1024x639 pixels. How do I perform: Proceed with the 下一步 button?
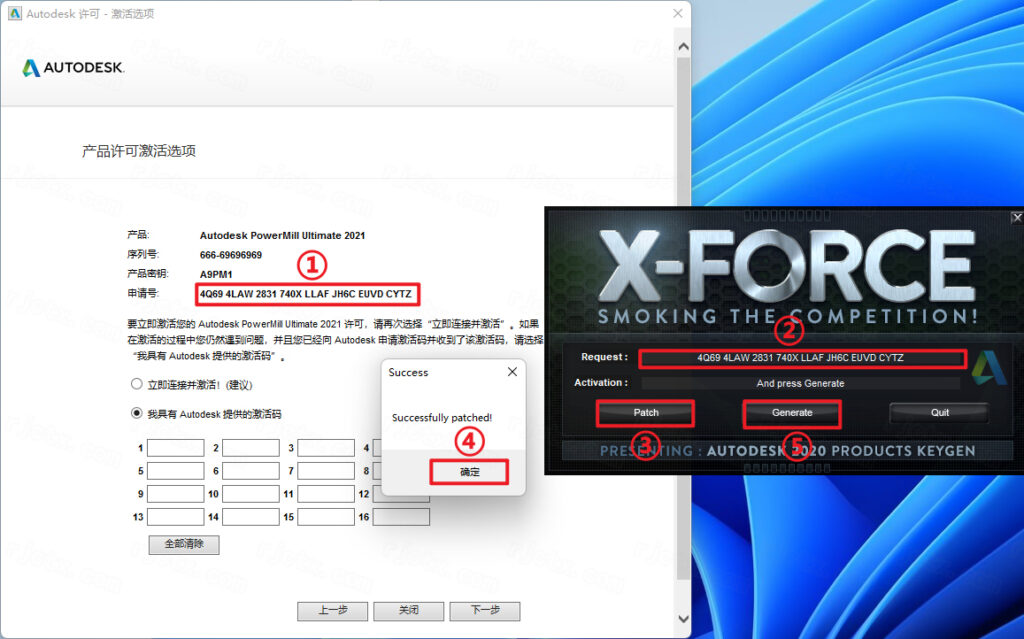pyautogui.click(x=485, y=611)
